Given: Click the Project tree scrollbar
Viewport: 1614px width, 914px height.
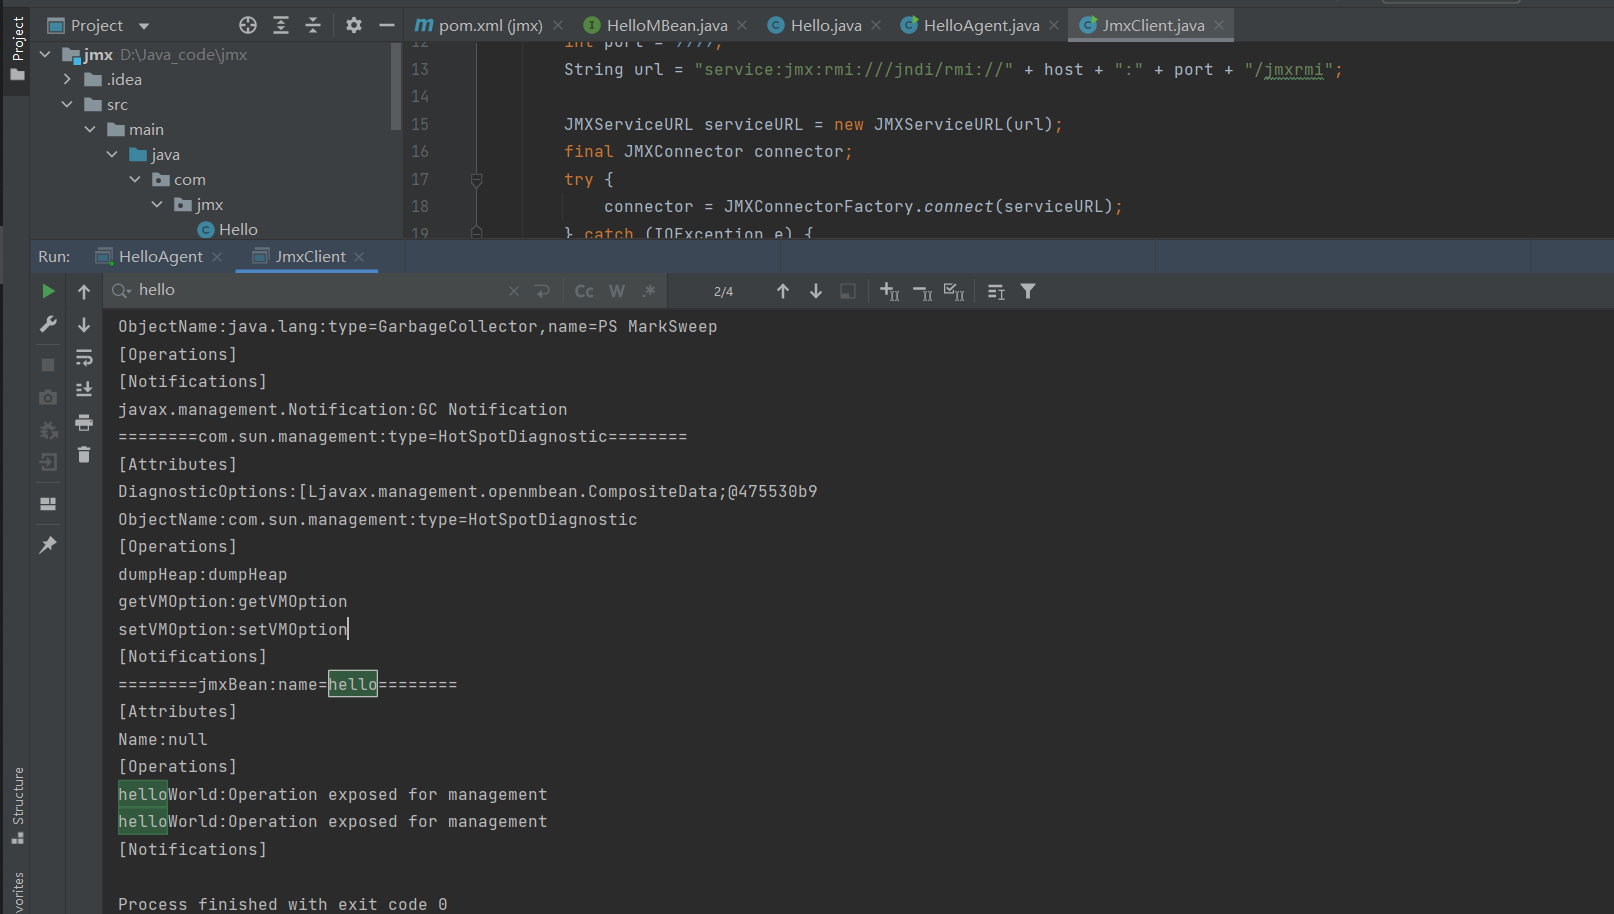Looking at the screenshot, I should pyautogui.click(x=396, y=85).
